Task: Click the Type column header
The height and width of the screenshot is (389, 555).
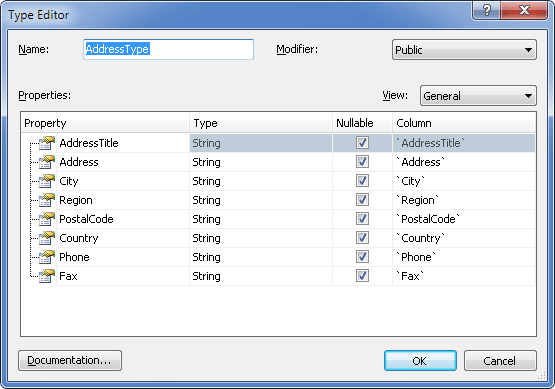Action: (x=261, y=123)
